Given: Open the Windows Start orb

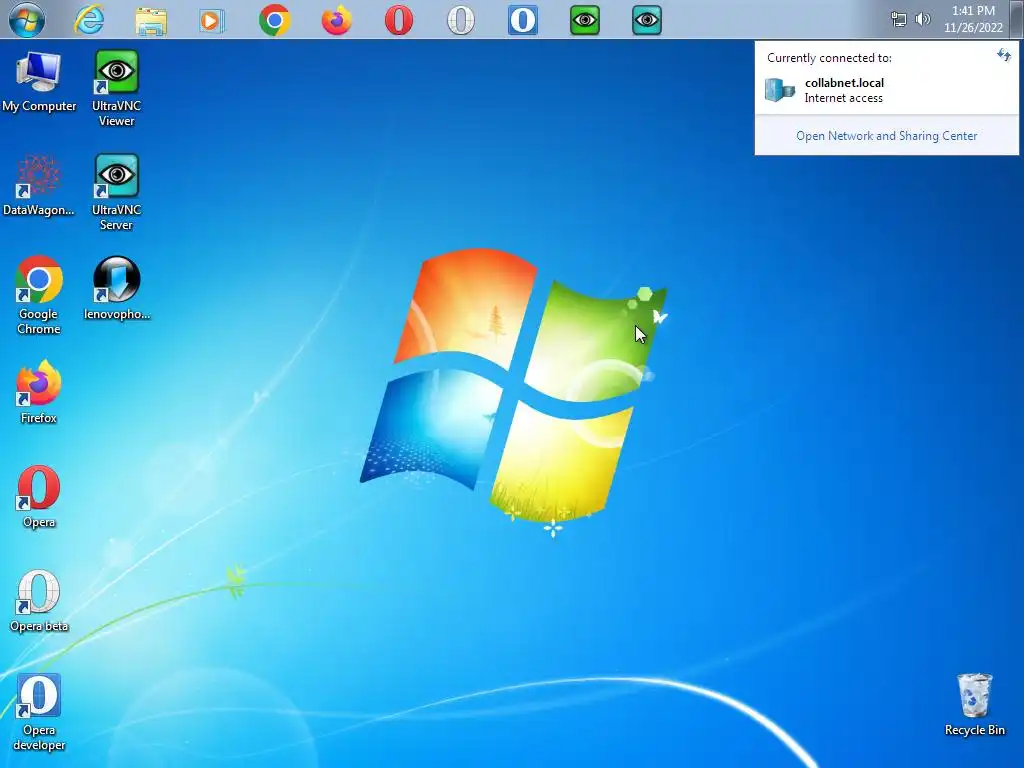Looking at the screenshot, I should click(x=27, y=20).
